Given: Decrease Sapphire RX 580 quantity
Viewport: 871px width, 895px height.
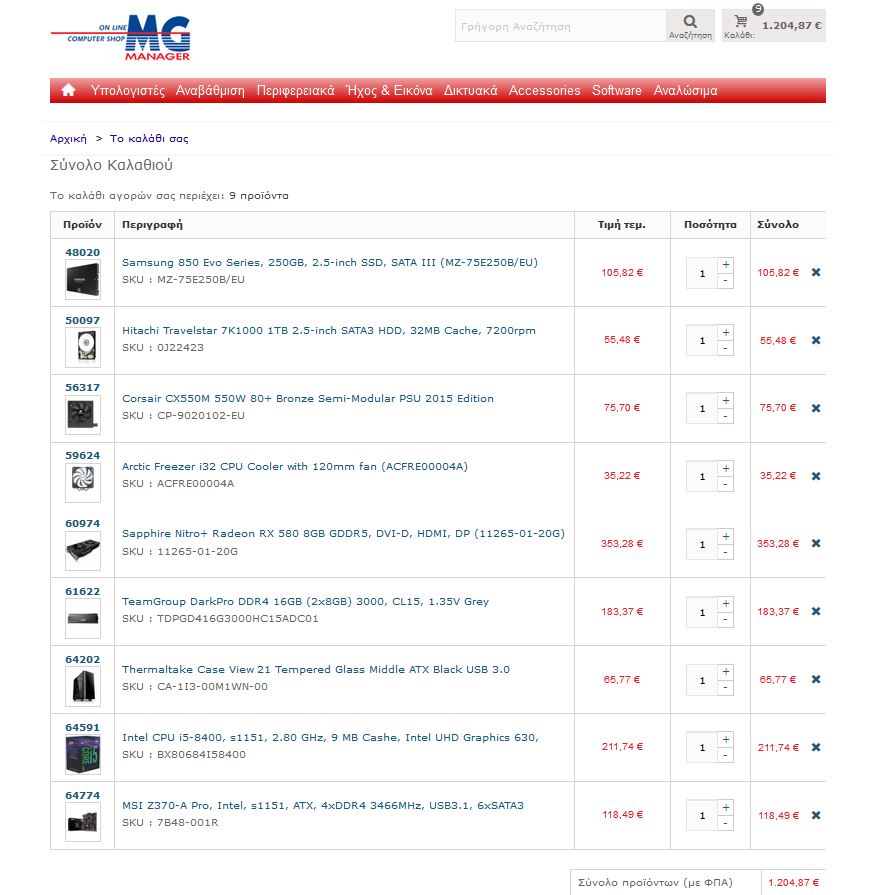Looking at the screenshot, I should (725, 553).
